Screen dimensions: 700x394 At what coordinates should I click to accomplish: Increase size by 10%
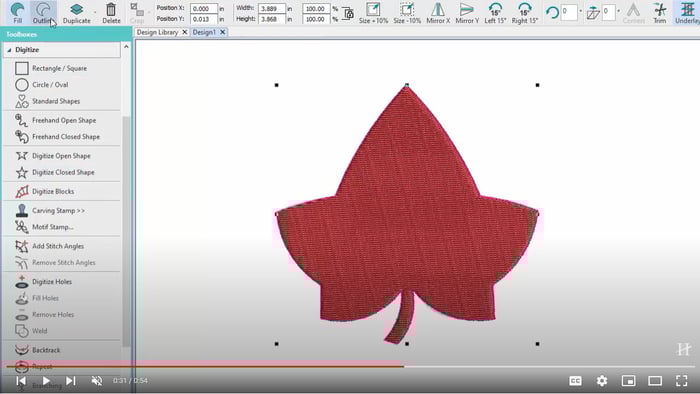373,12
